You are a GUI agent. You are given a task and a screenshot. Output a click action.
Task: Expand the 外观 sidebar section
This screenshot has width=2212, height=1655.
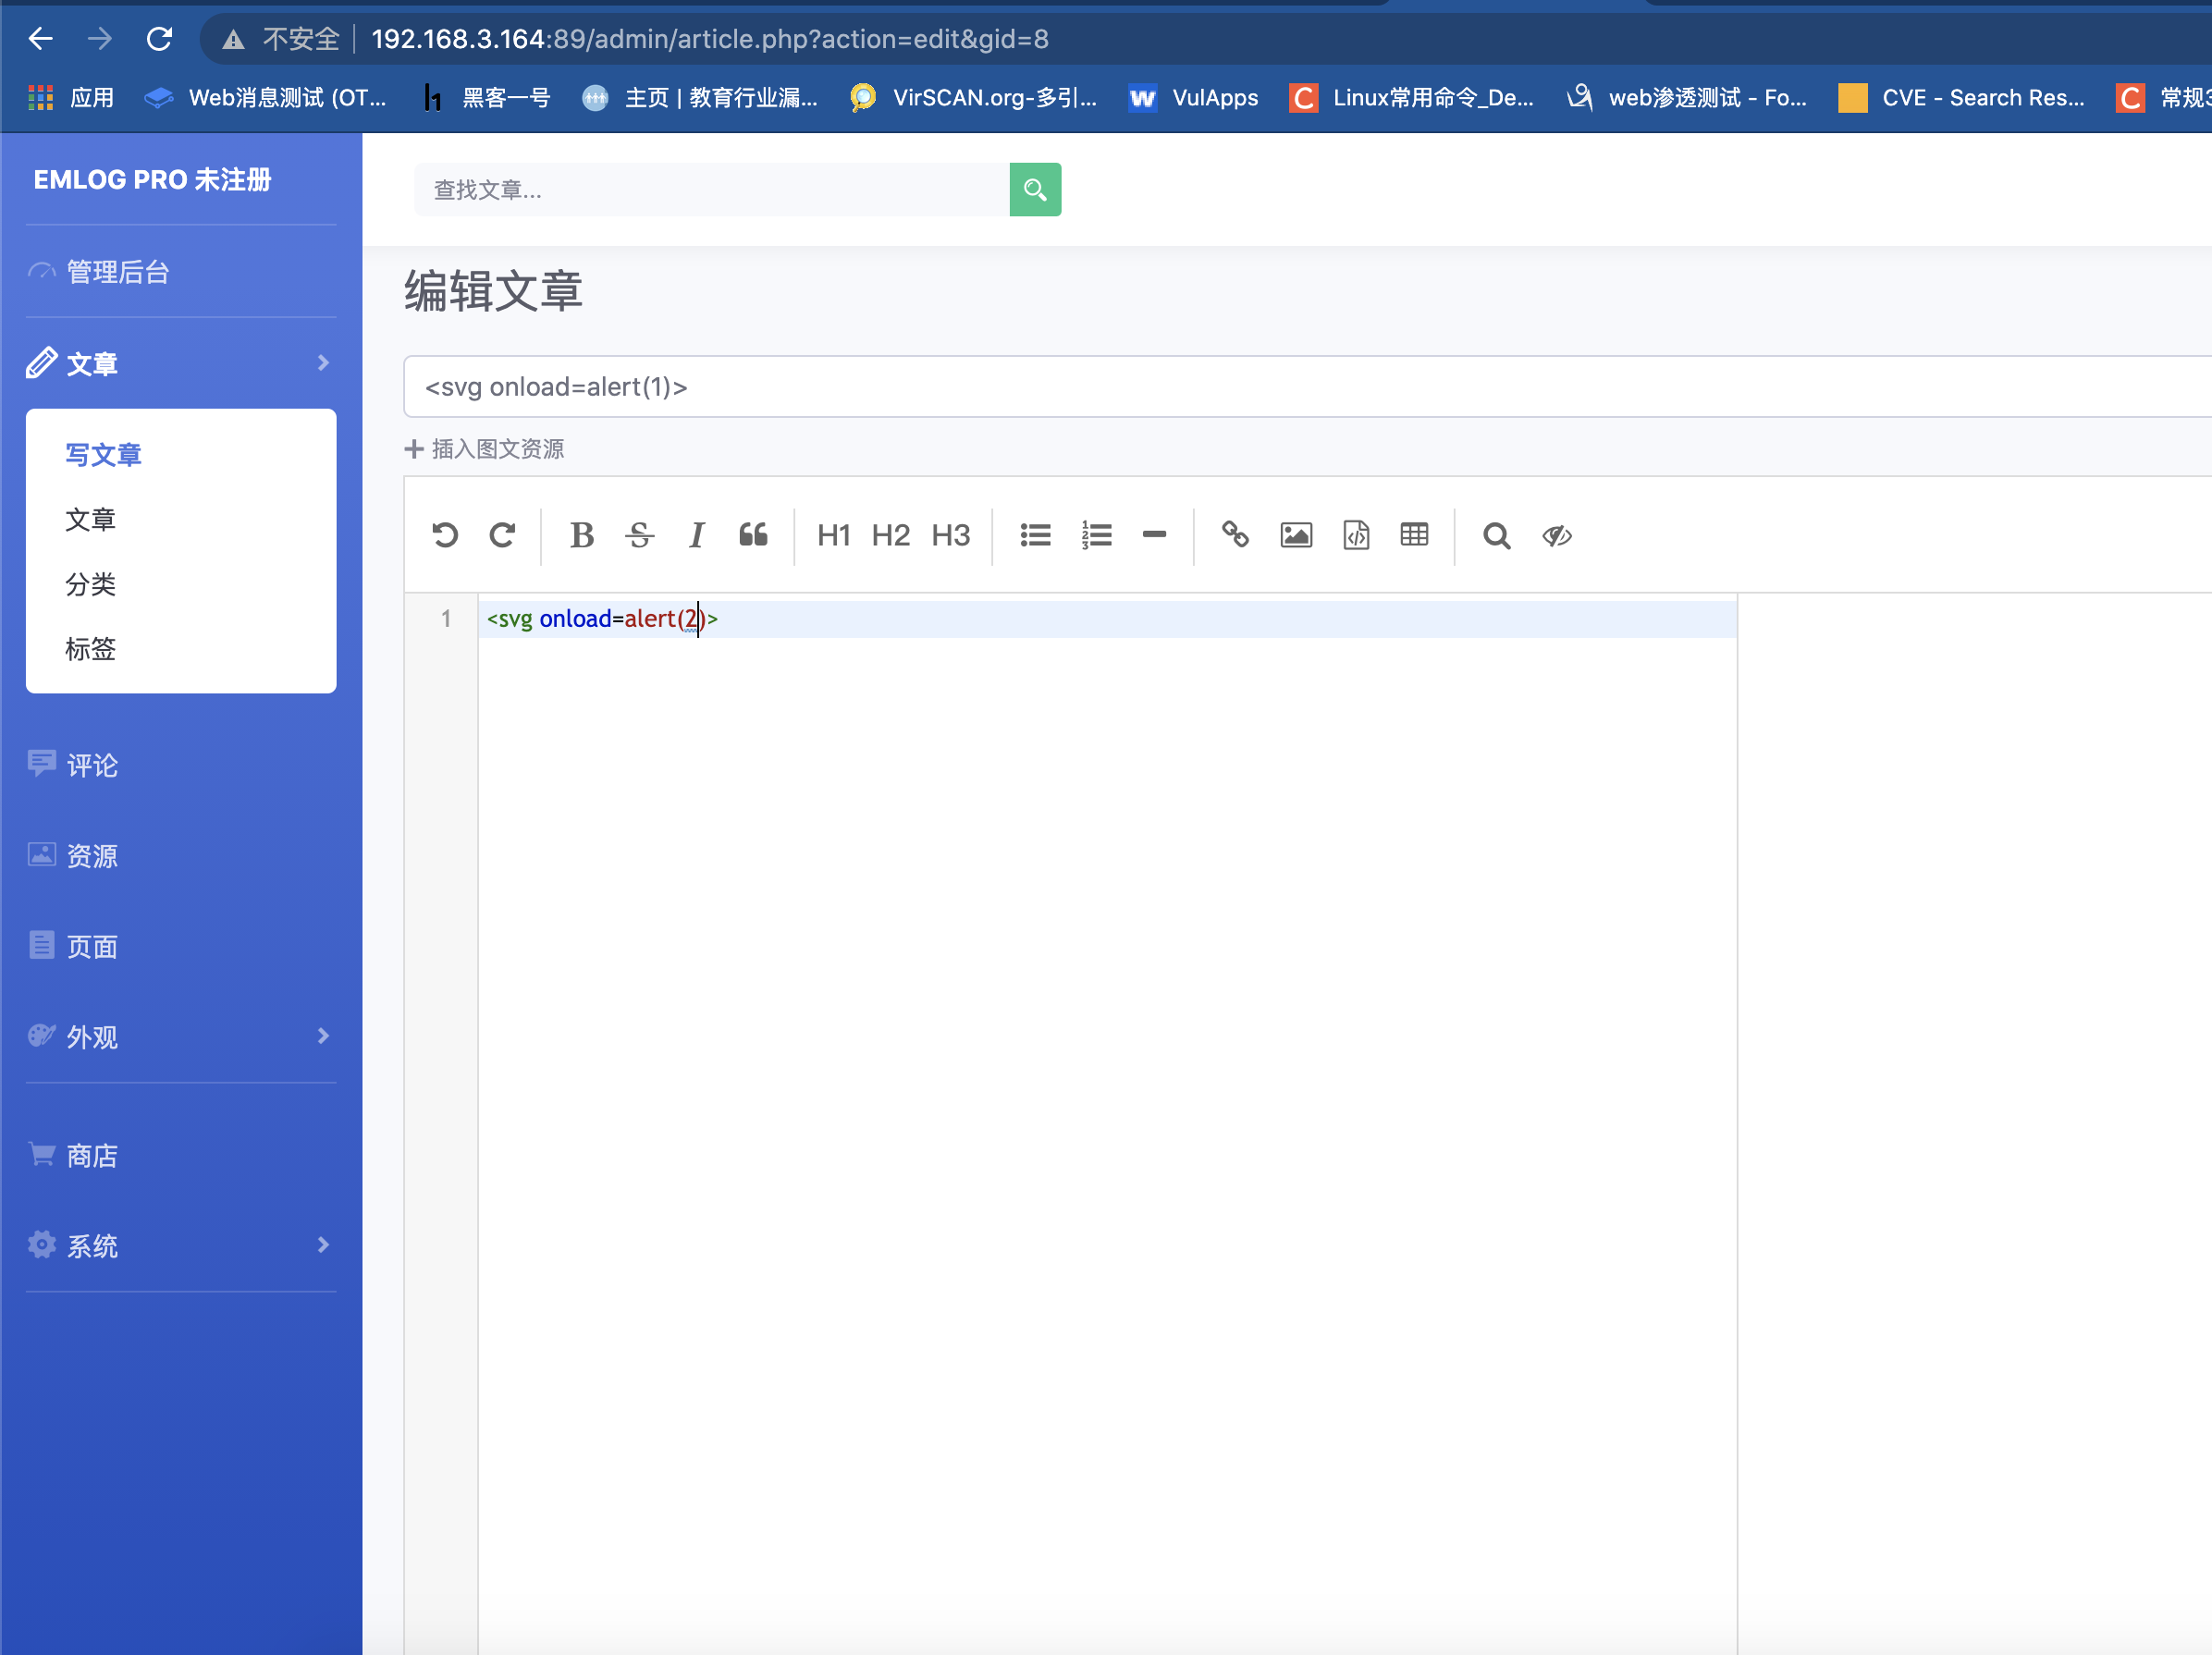click(323, 1036)
